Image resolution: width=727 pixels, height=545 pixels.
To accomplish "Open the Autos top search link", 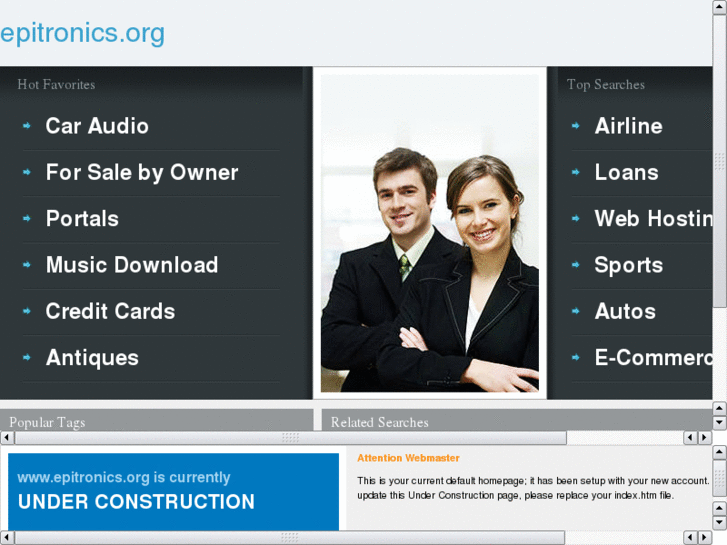I will (625, 311).
